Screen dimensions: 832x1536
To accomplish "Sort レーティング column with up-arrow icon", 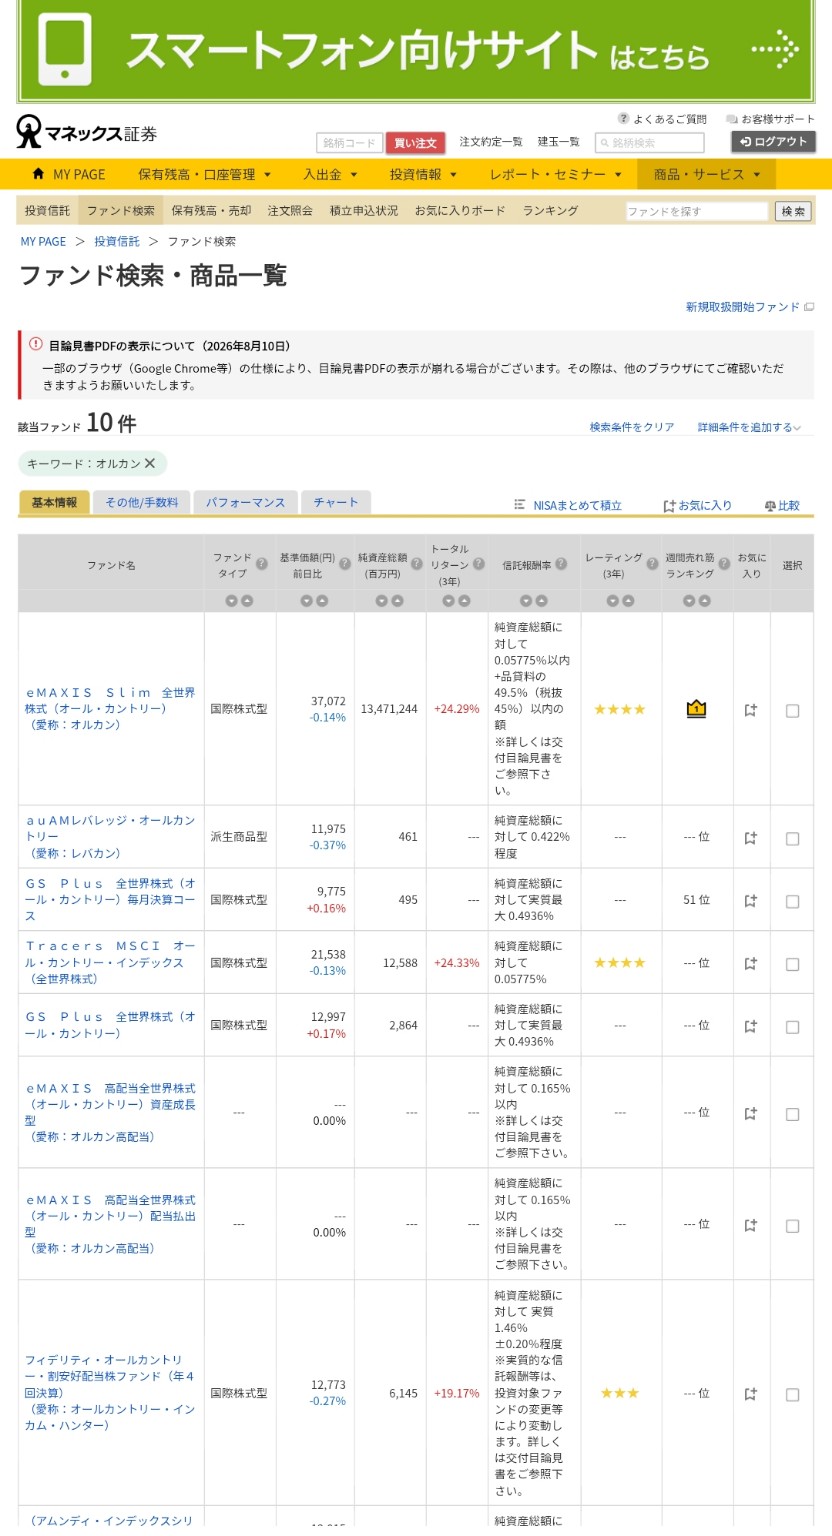I will coord(628,601).
